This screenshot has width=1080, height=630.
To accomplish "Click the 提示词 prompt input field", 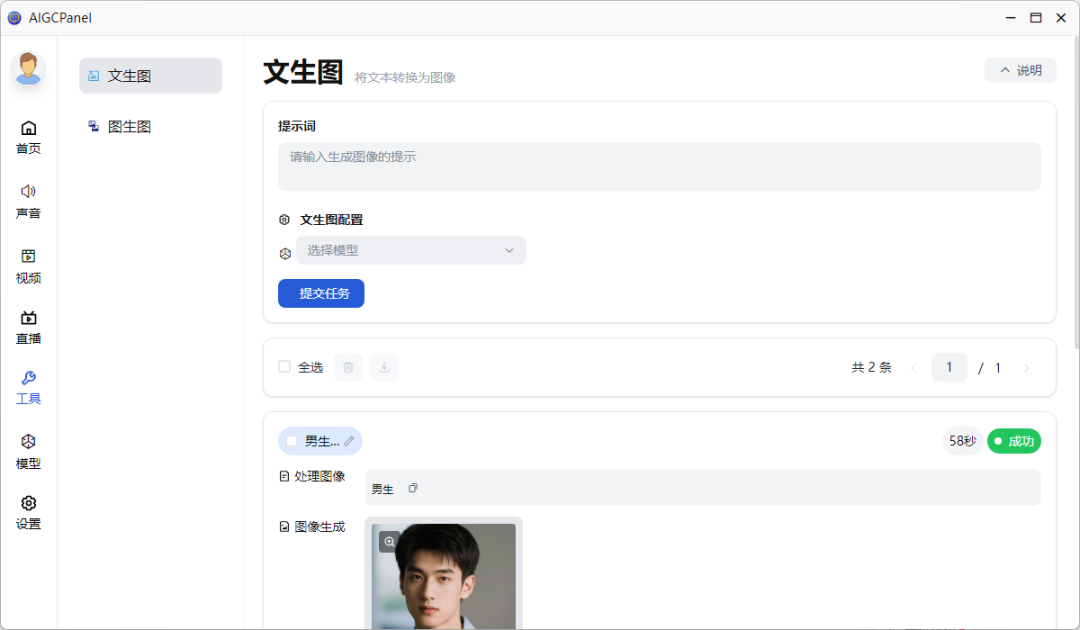I will coord(659,166).
